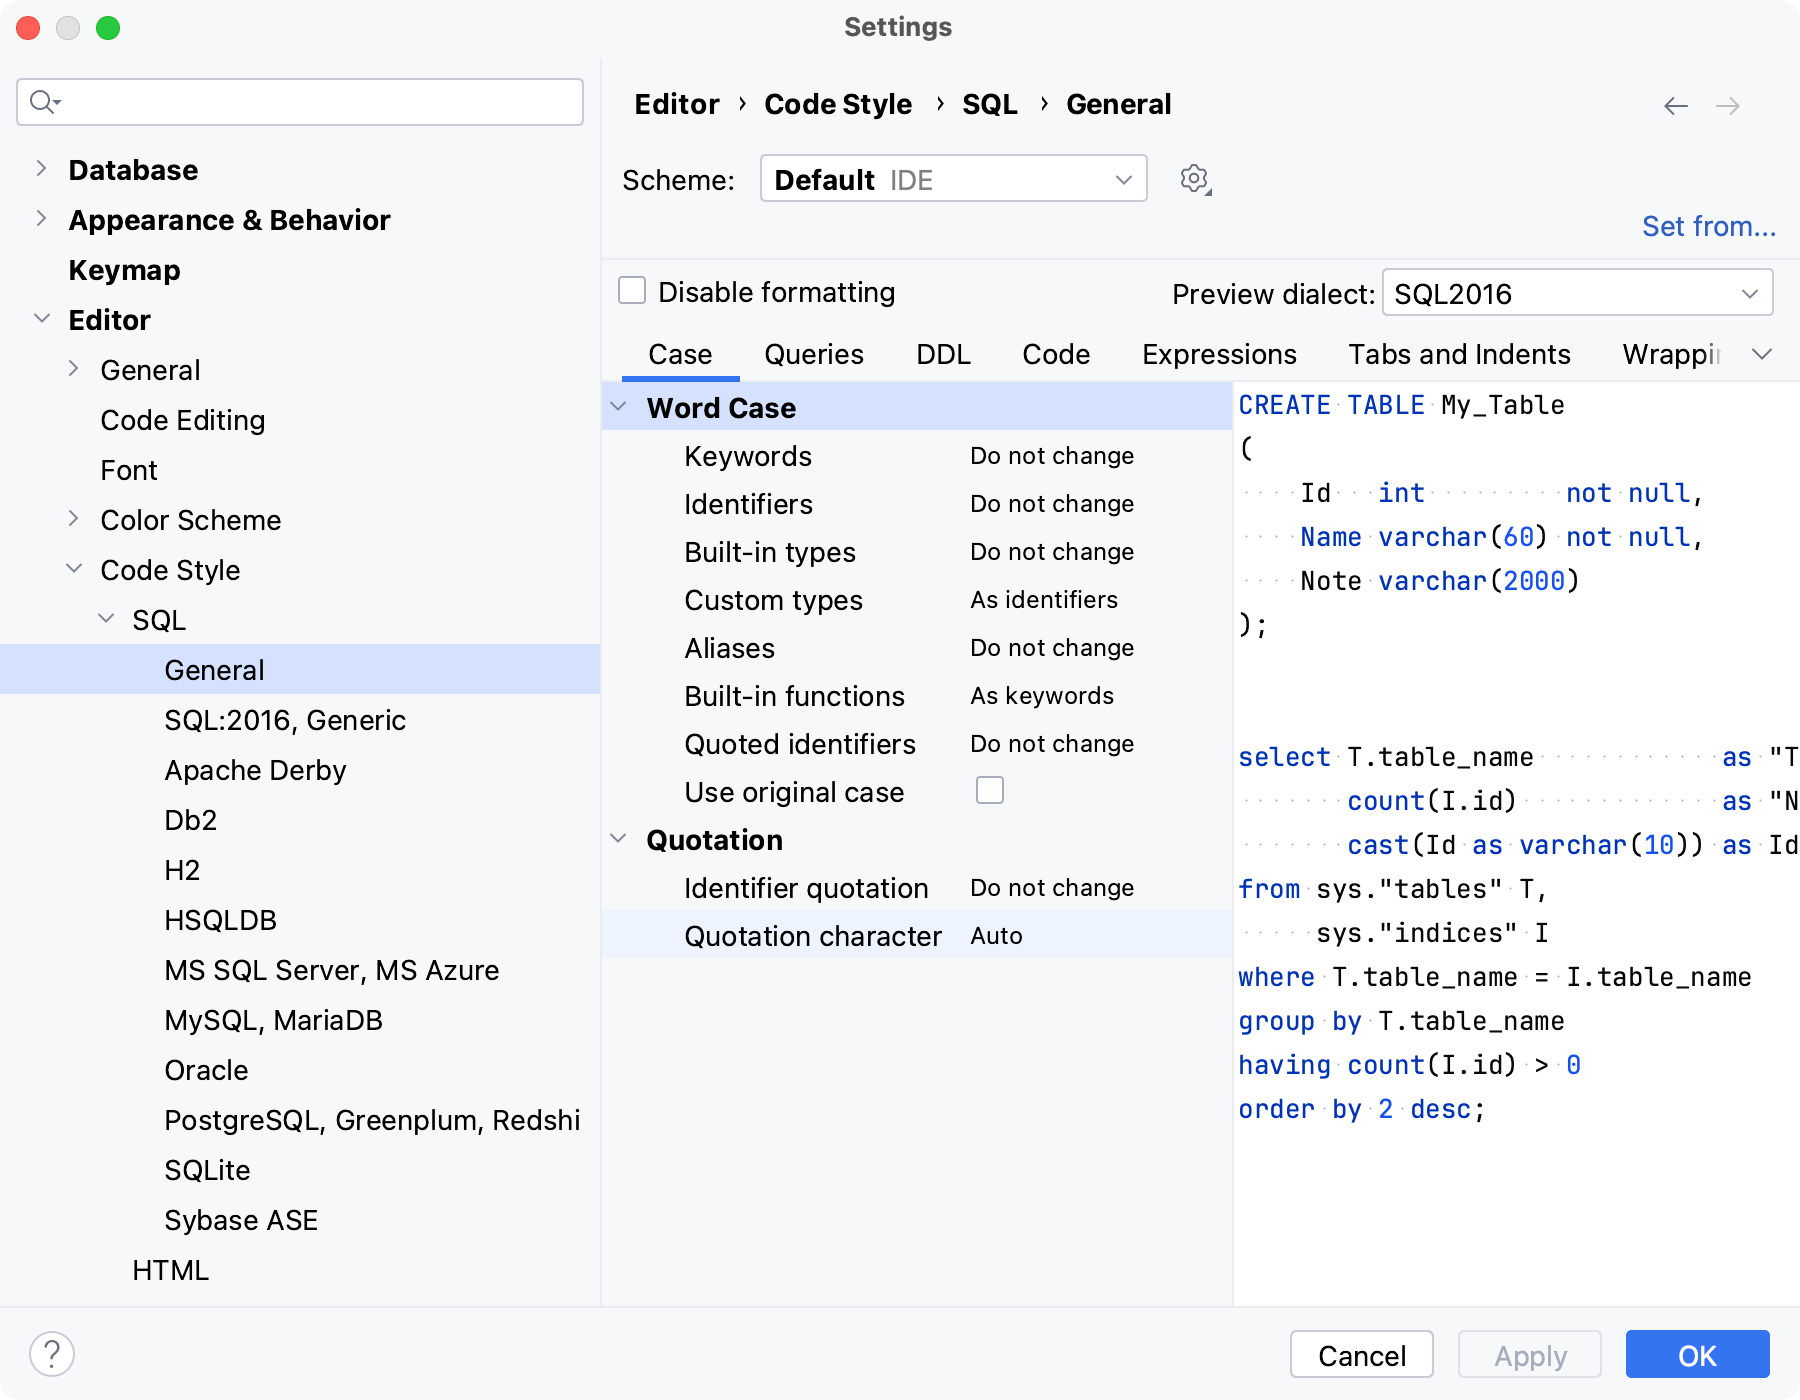Click the forward navigation arrow
Screen dimensions: 1800x1400
click(x=1728, y=105)
